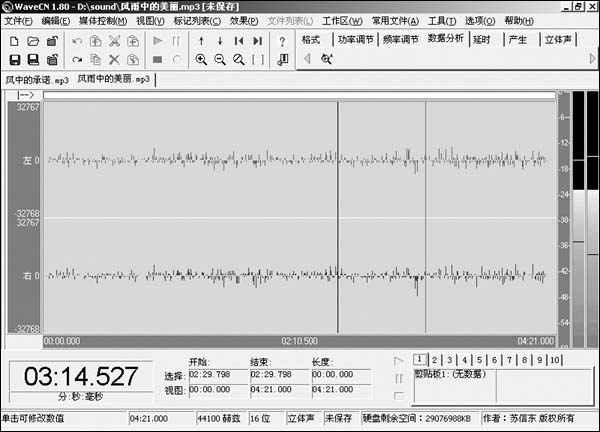Click the selection 开始 start time field

click(214, 375)
